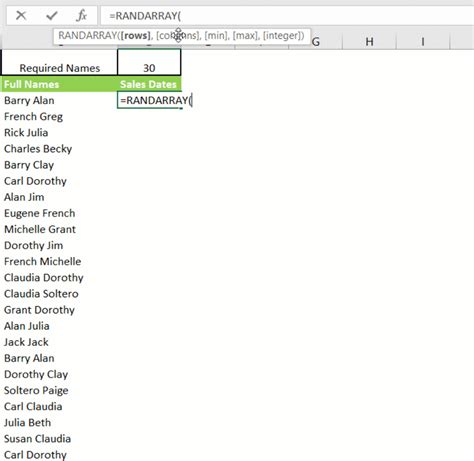Select the [min] argument in tooltip
Image resolution: width=474 pixels, height=461 pixels.
pos(216,35)
